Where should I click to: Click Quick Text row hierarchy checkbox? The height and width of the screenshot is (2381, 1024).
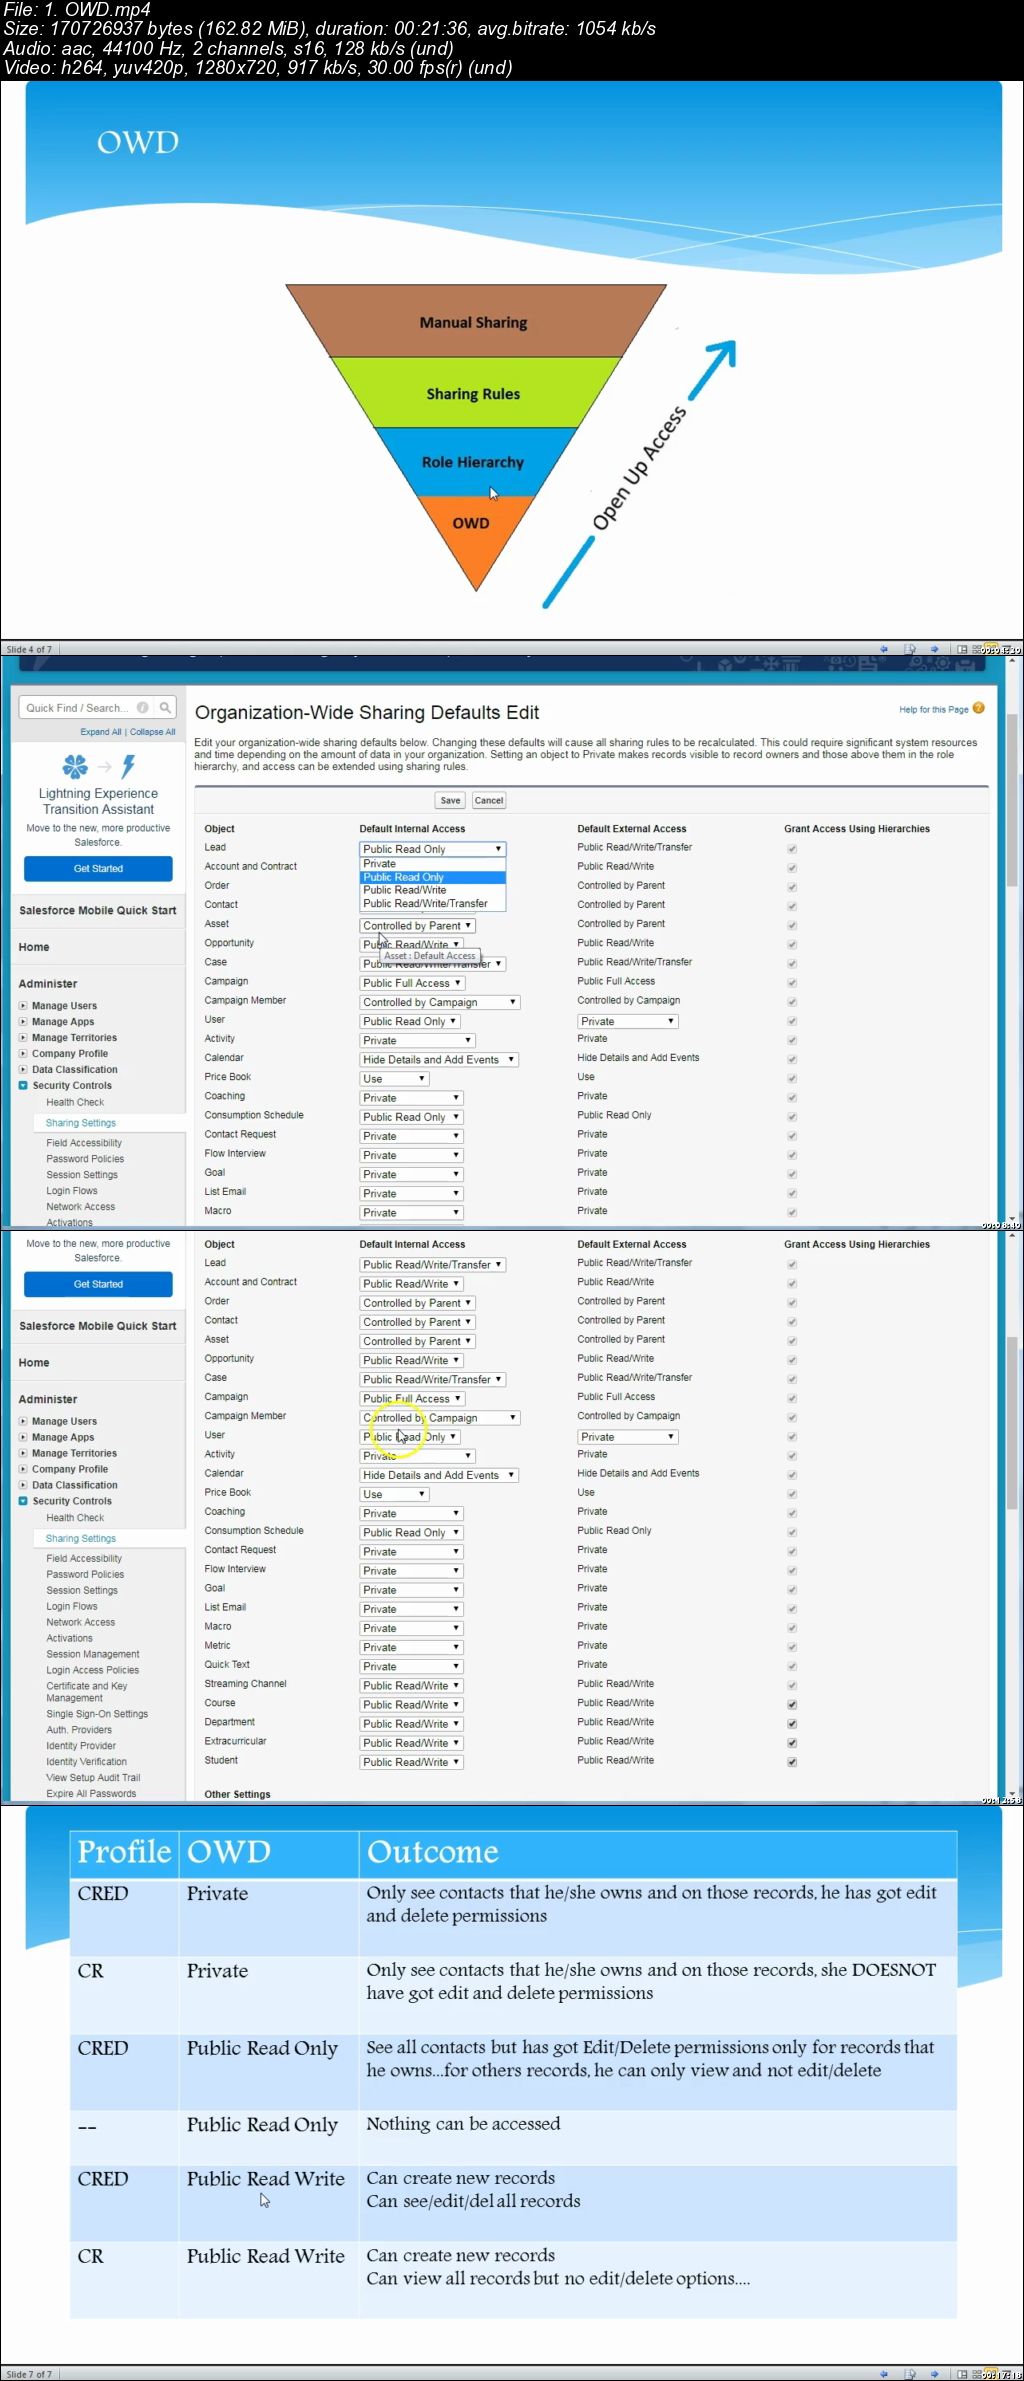[792, 1667]
